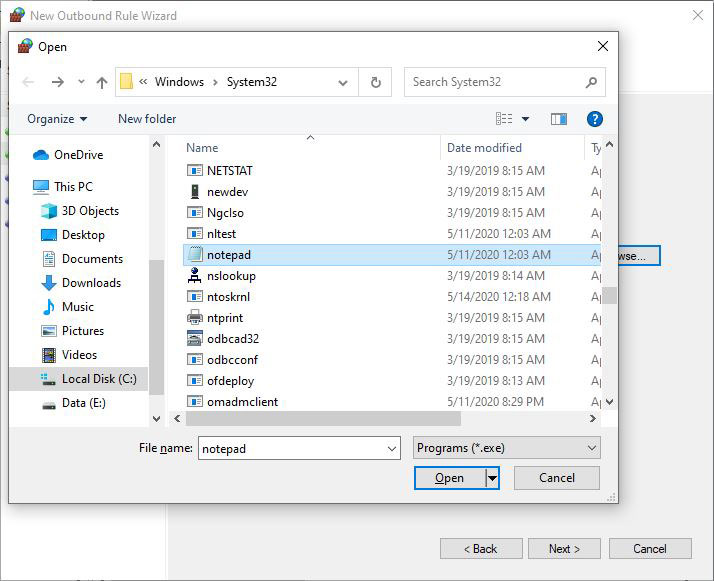Image resolution: width=714 pixels, height=581 pixels.
Task: Select the ntprint printer icon
Action: point(194,317)
